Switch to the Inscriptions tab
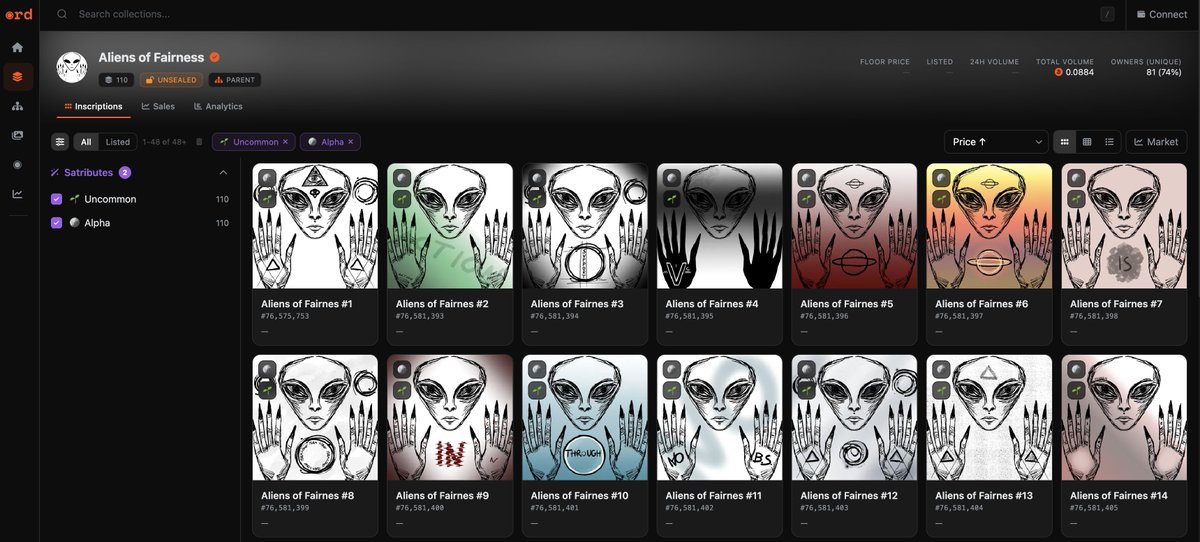The width and height of the screenshot is (1200, 542). pos(93,106)
